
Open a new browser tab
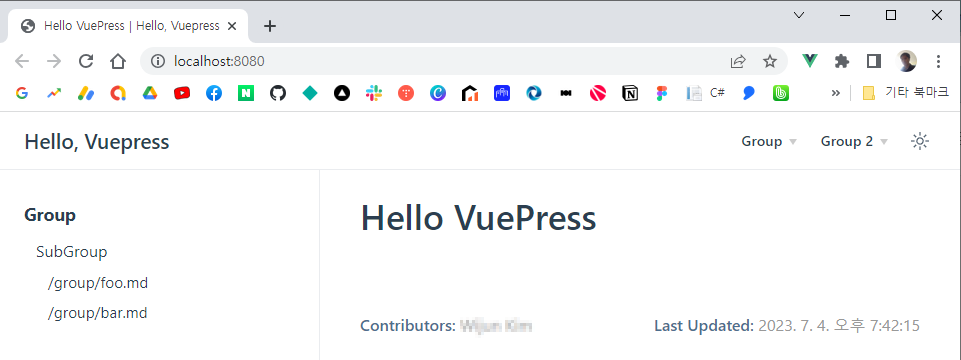point(270,26)
